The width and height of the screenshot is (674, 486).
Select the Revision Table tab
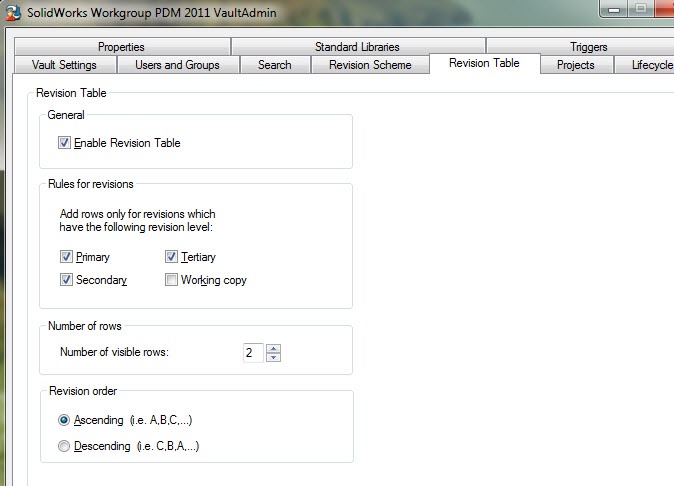click(x=484, y=63)
